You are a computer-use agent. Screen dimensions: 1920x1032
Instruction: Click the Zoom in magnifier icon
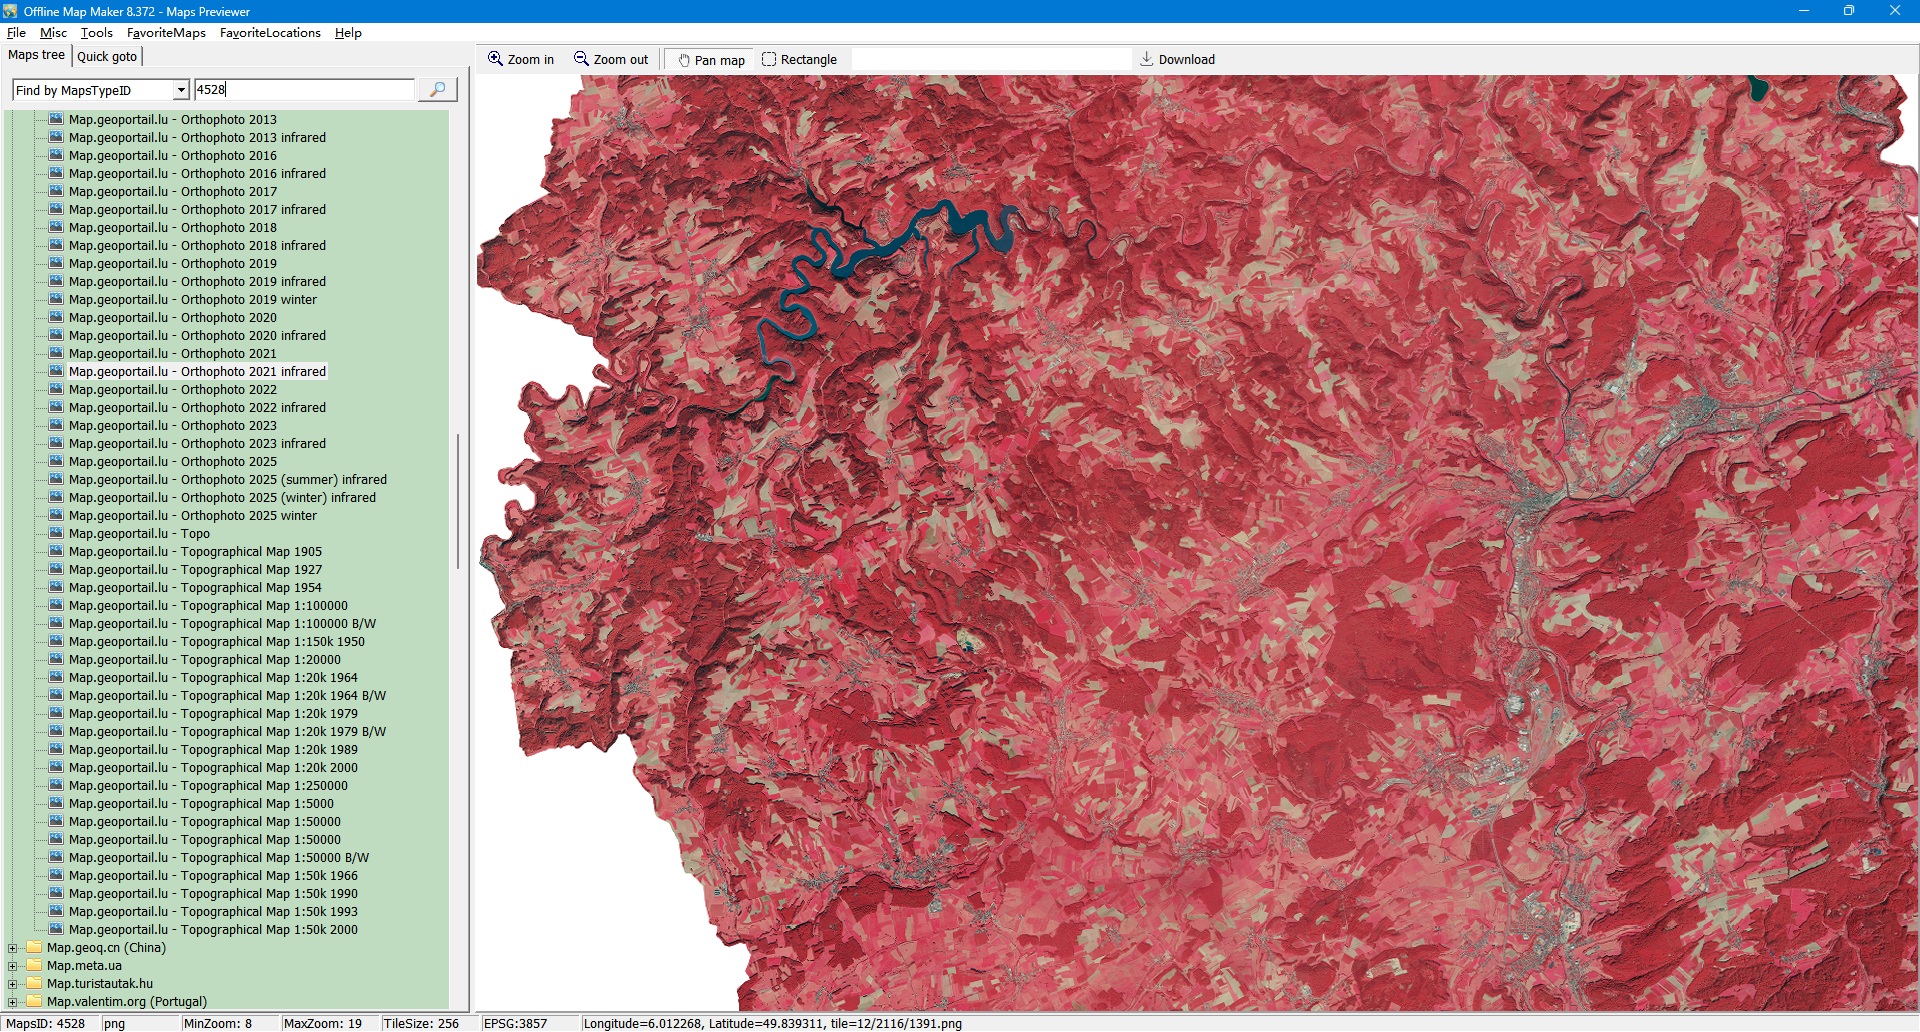tap(495, 59)
